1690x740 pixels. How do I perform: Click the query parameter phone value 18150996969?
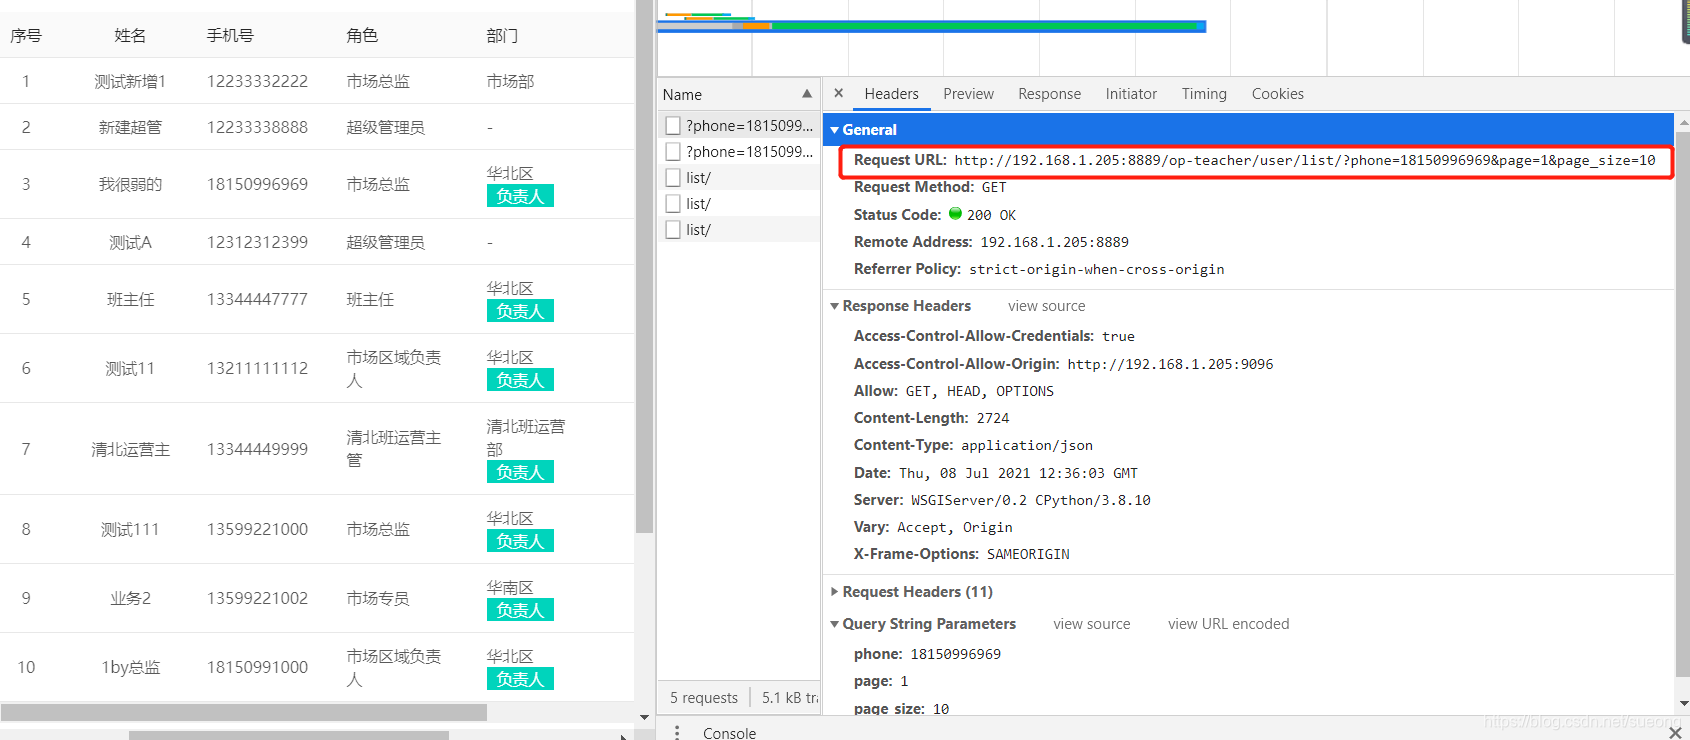[955, 654]
